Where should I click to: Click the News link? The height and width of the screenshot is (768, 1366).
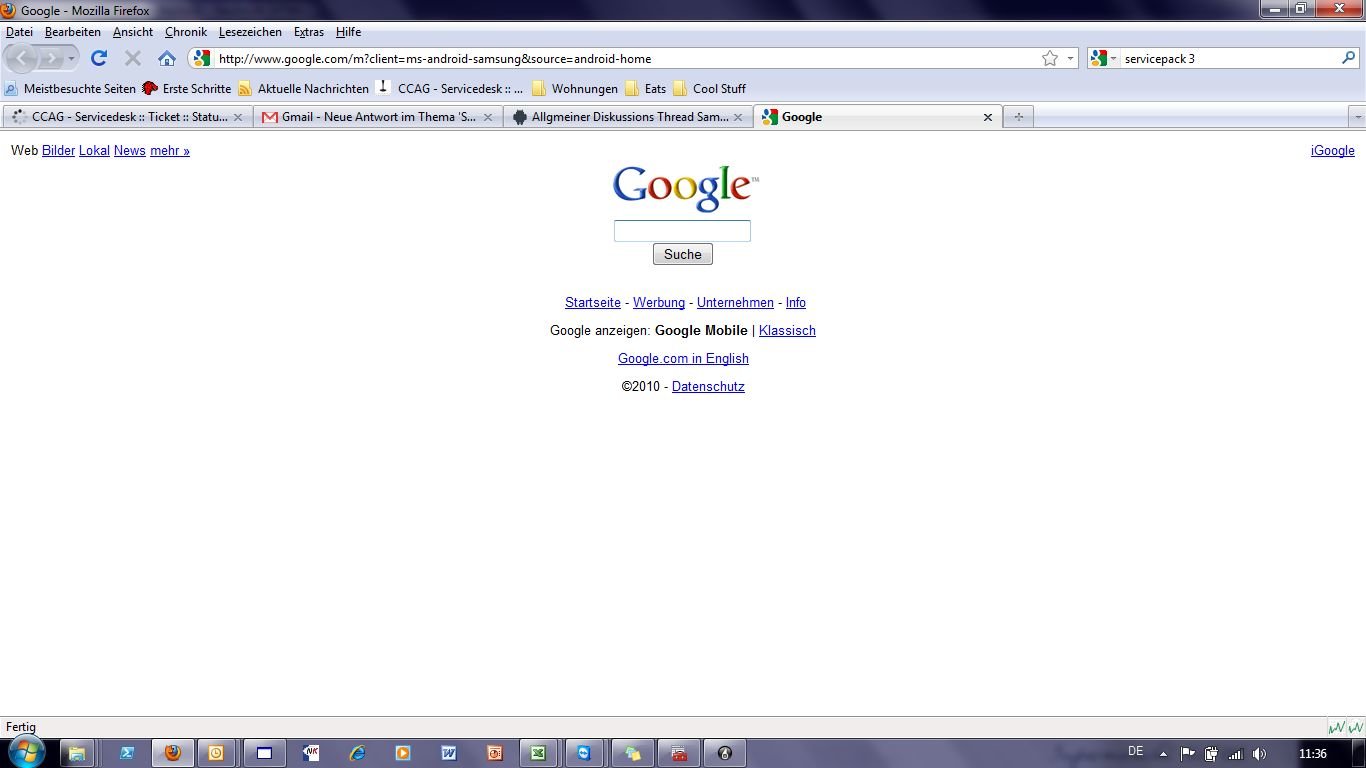tap(129, 151)
